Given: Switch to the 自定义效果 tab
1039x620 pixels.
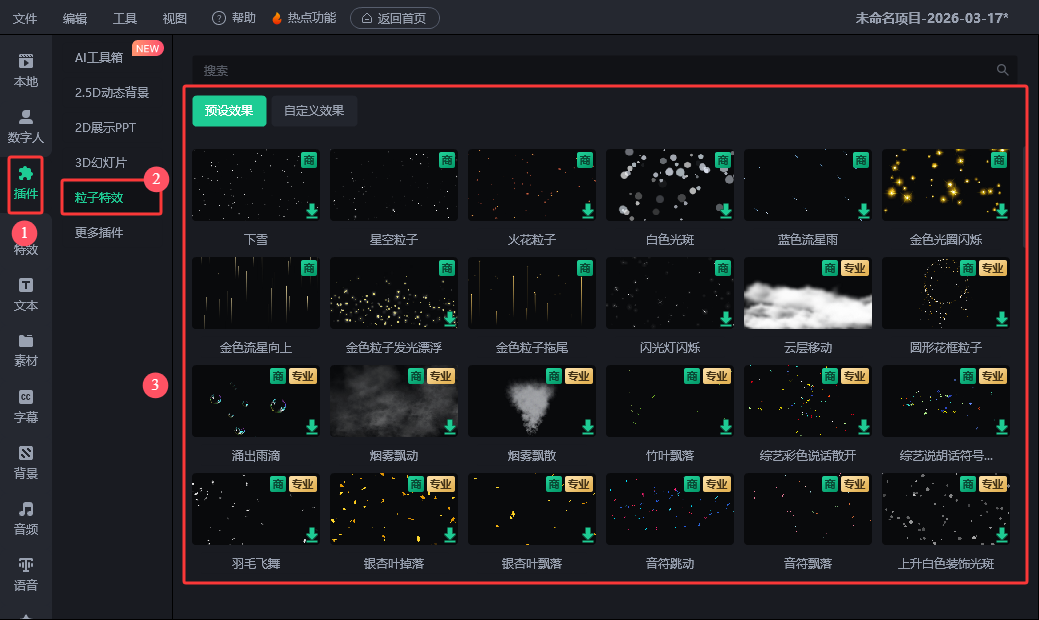Looking at the screenshot, I should pyautogui.click(x=314, y=111).
